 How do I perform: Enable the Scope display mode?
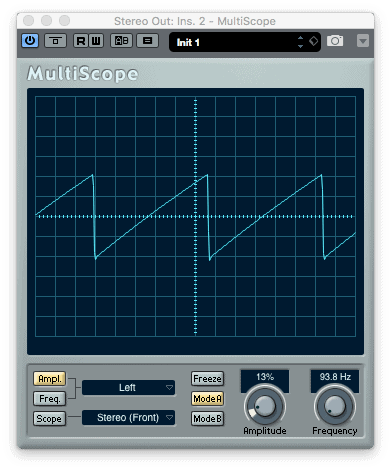pos(49,419)
